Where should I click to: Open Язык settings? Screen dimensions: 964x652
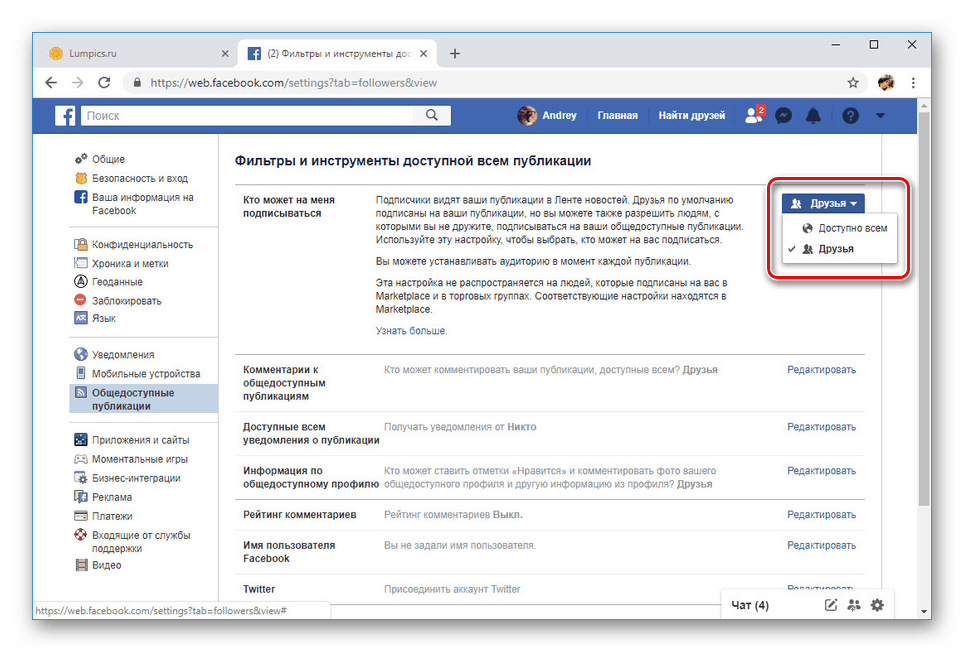point(103,318)
